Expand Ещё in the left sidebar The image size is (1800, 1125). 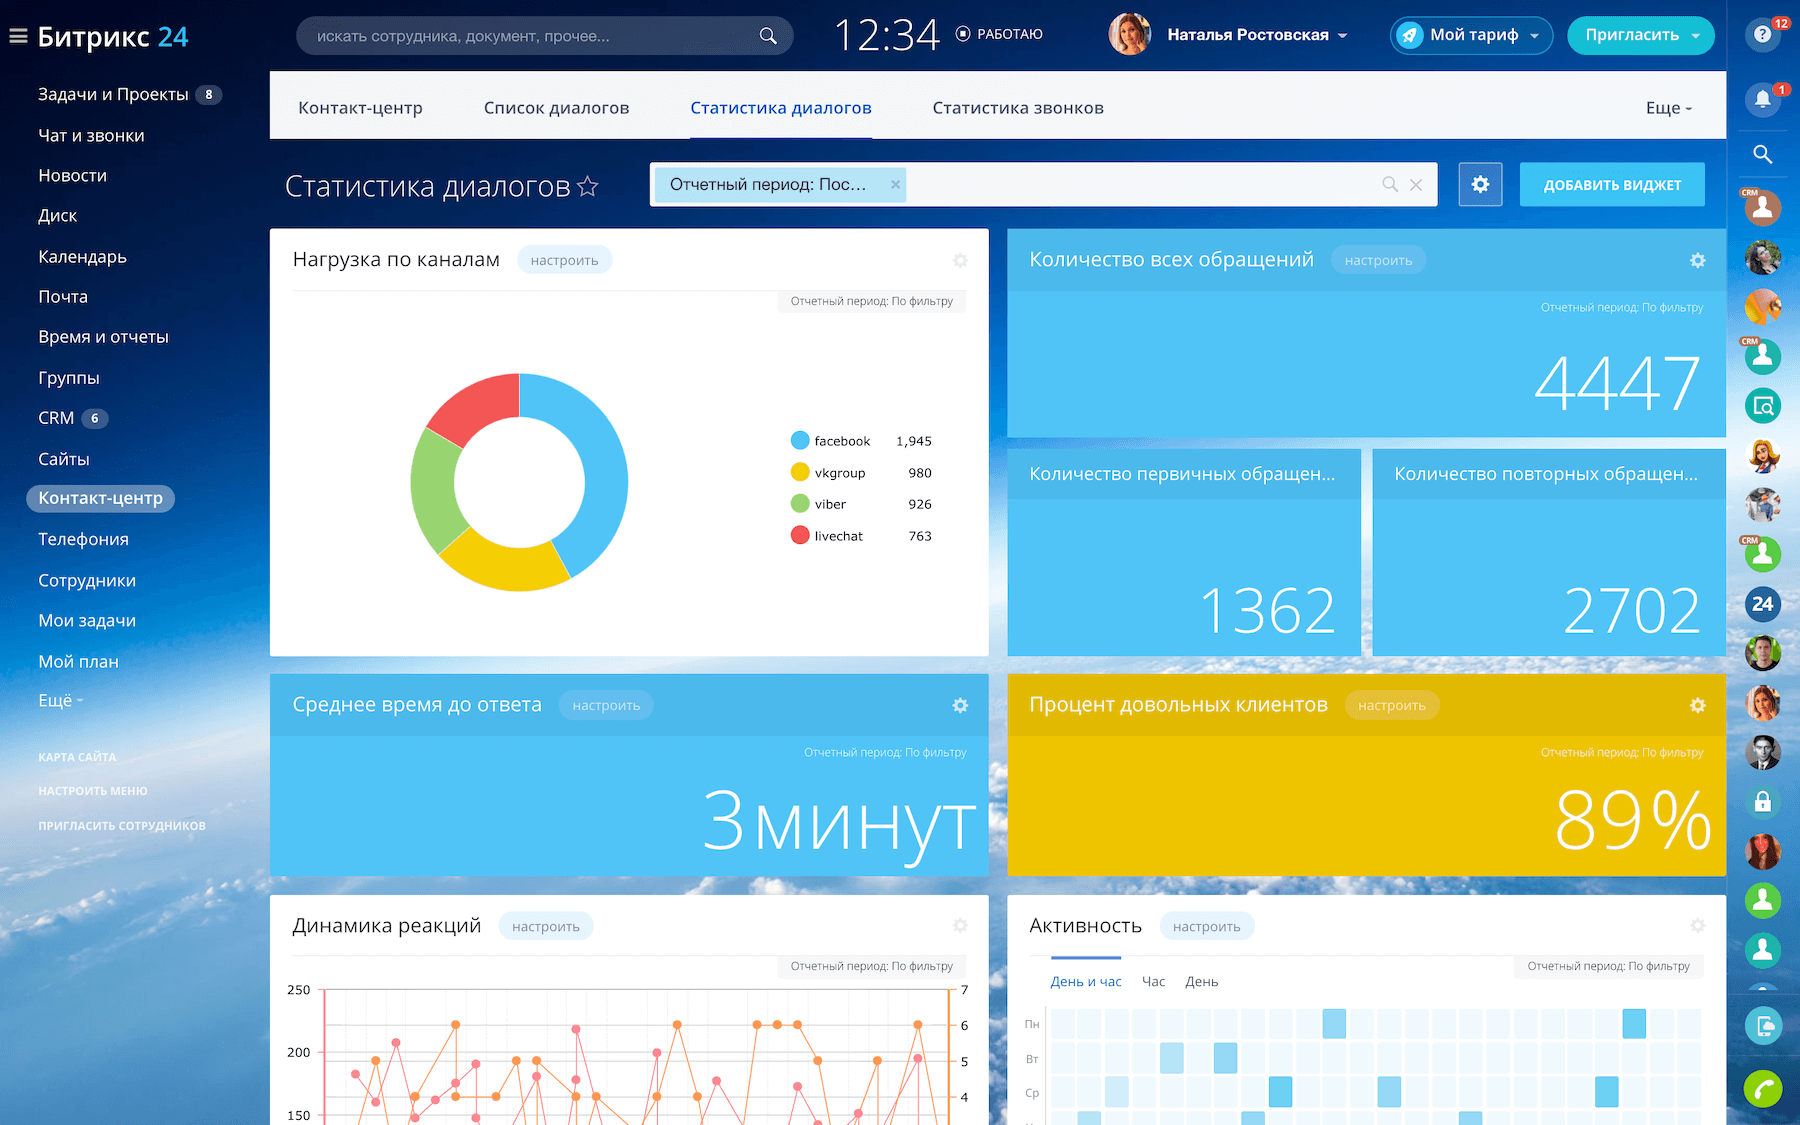coord(60,701)
